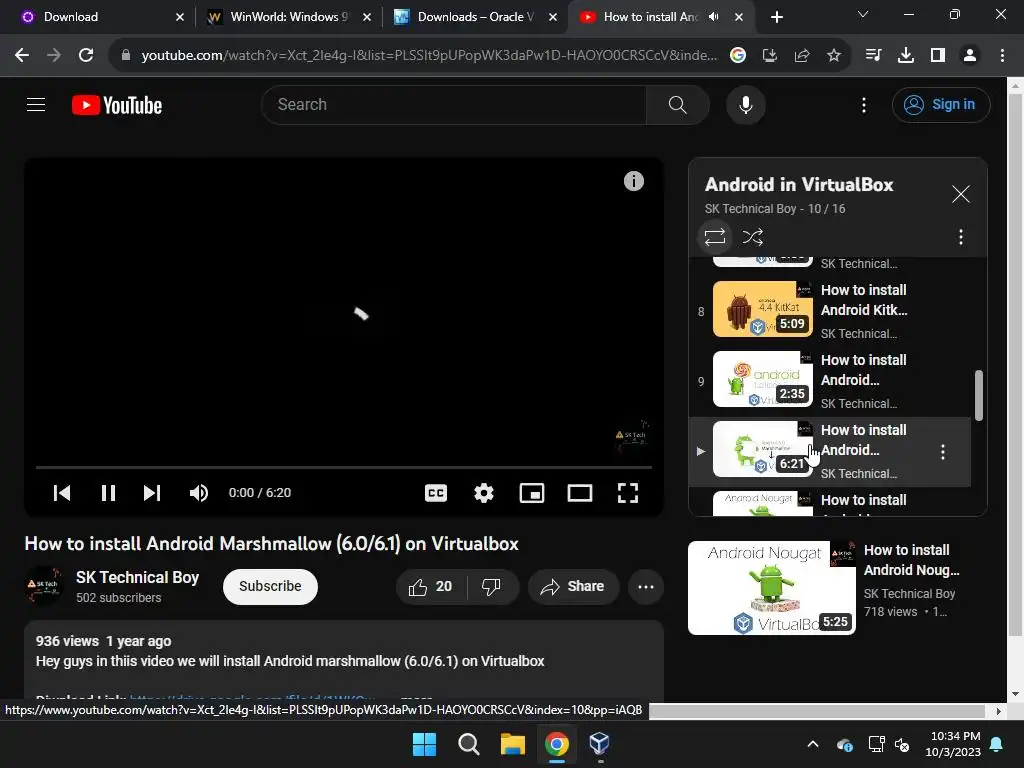This screenshot has width=1024, height=768.
Task: Open SK Technical Boy channel avatar
Action: click(x=44, y=586)
